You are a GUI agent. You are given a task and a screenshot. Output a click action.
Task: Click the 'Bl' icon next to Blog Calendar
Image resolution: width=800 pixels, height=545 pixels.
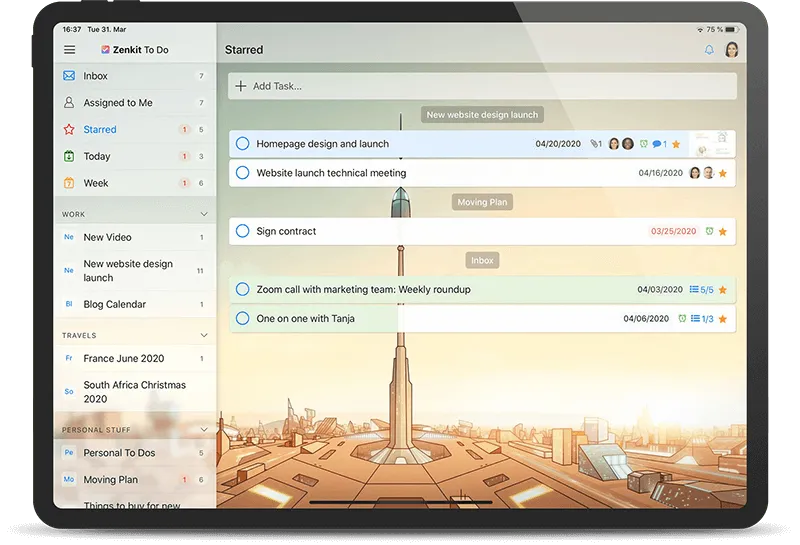69,304
